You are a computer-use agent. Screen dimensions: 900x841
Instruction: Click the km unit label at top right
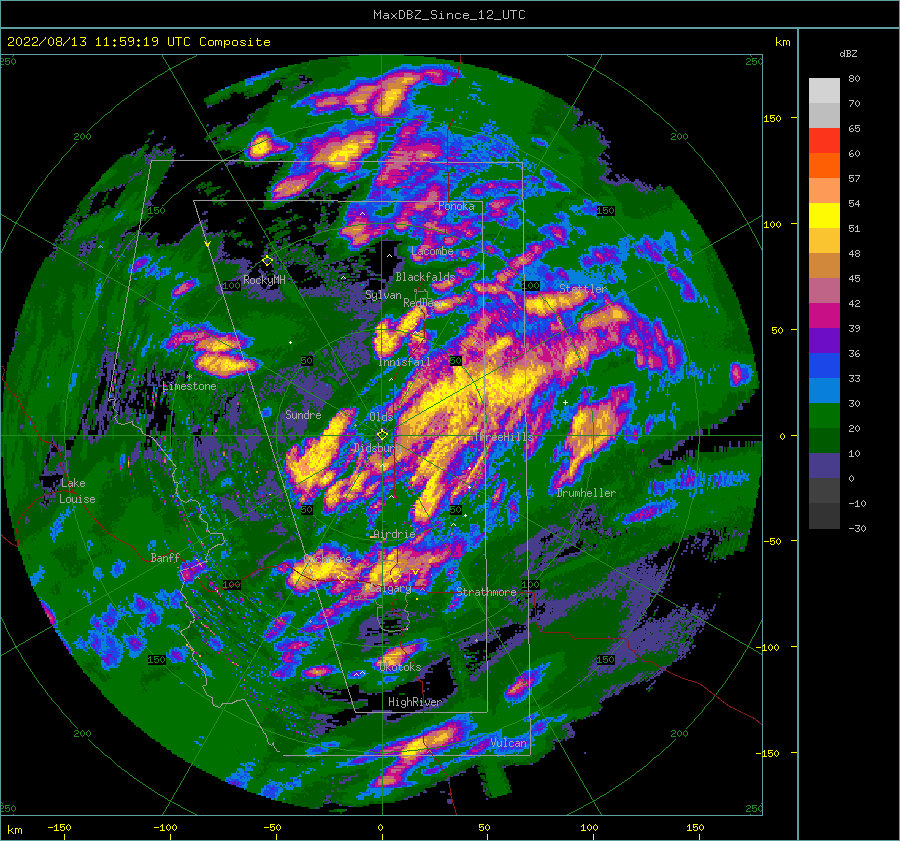pos(782,42)
